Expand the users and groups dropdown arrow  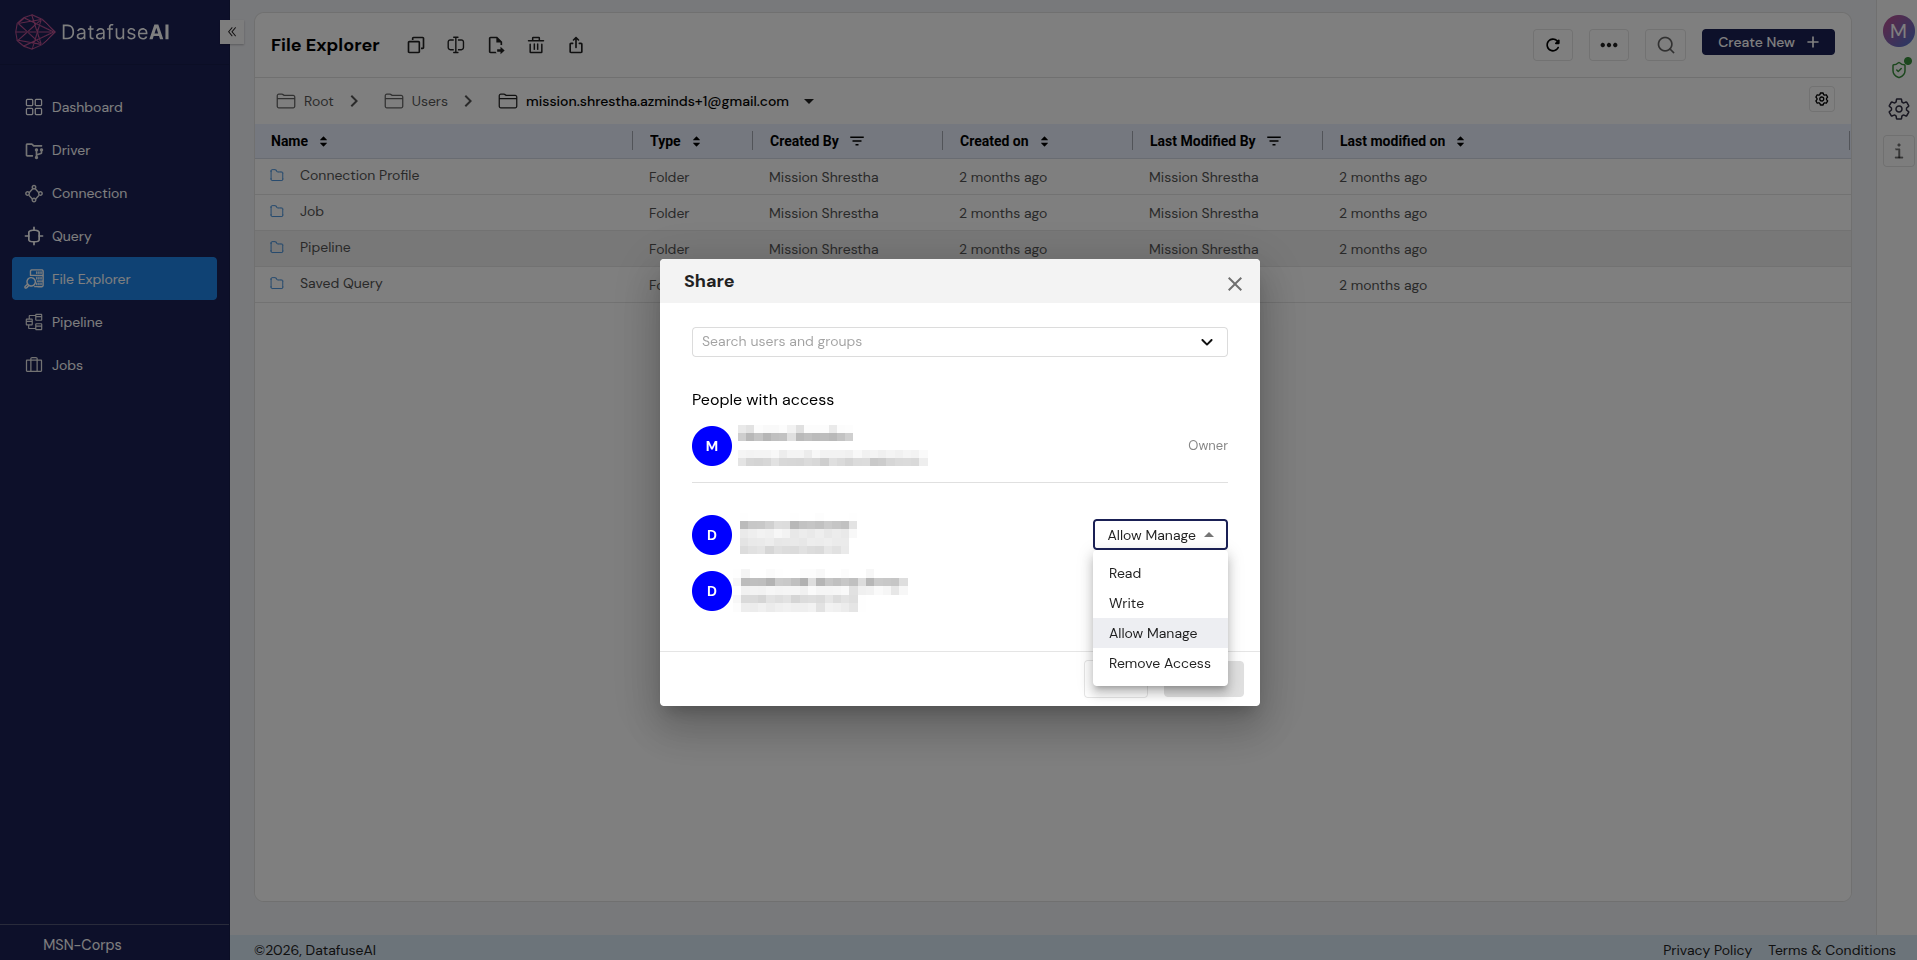click(1207, 342)
